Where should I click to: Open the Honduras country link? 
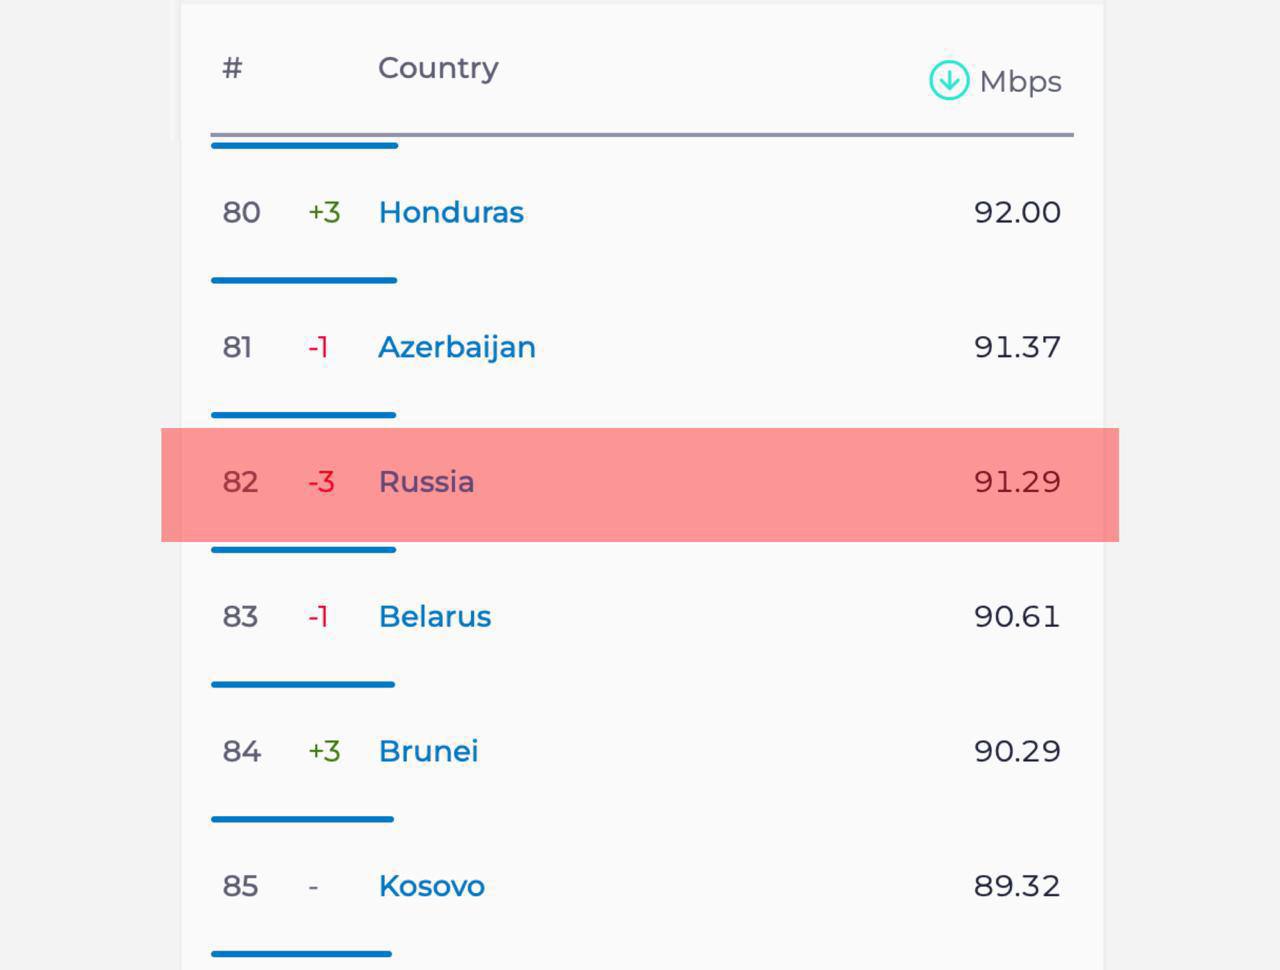pos(451,212)
